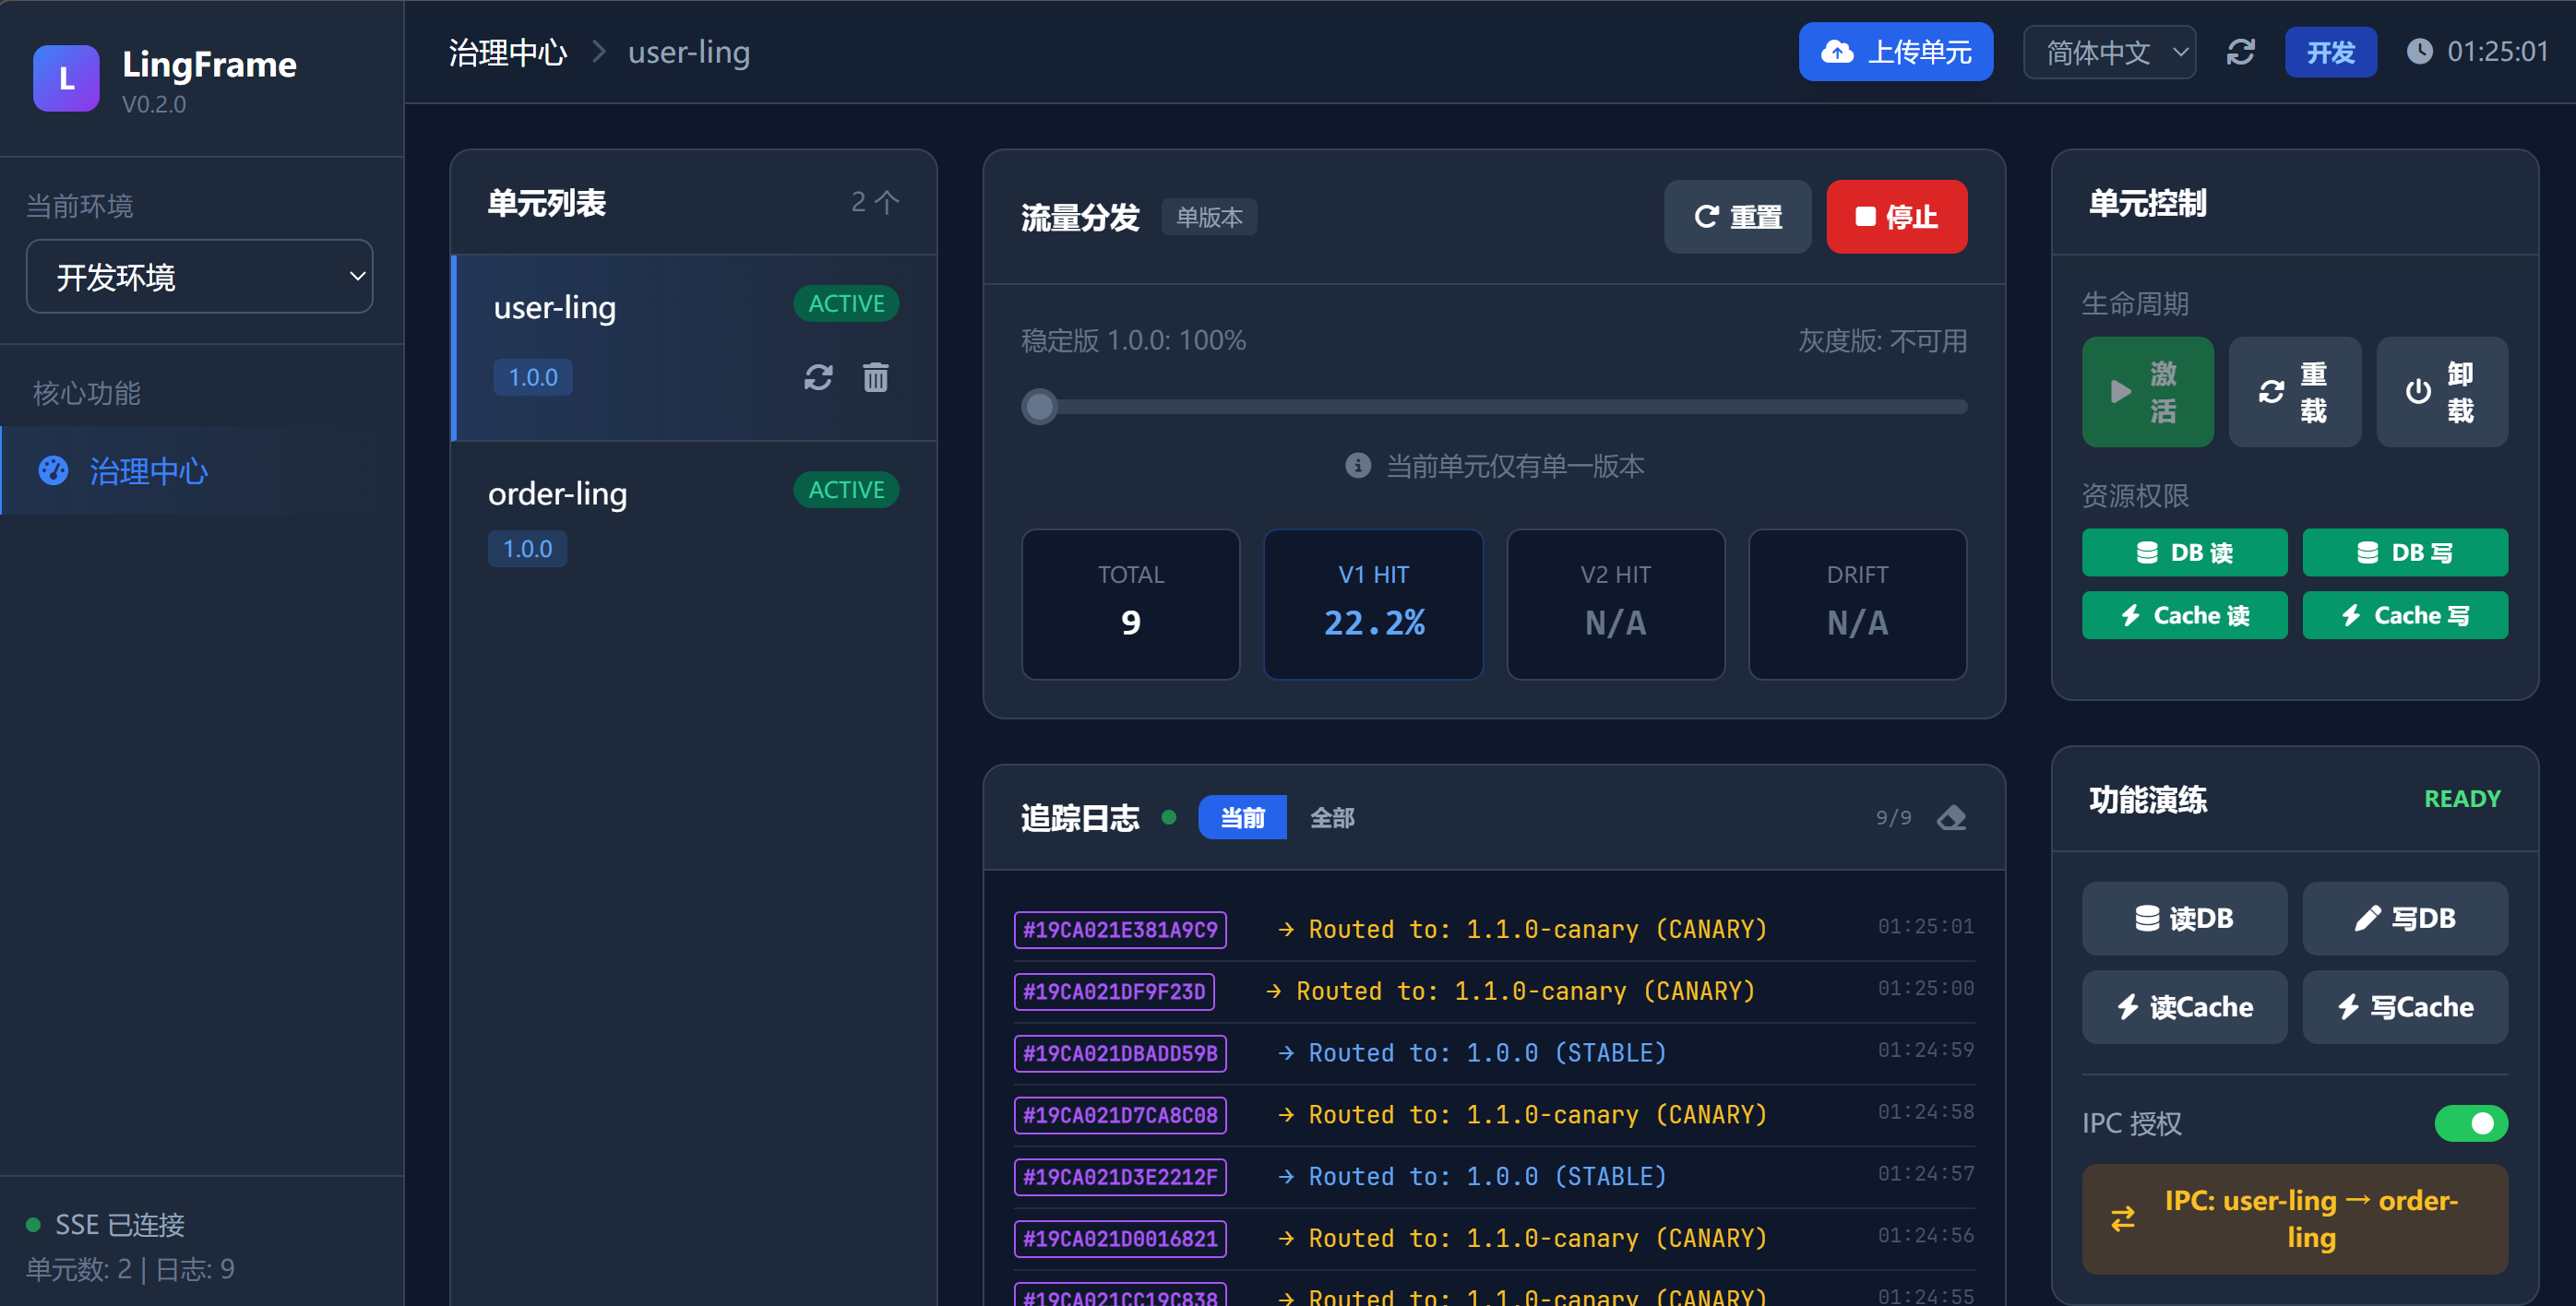Click the breadcrumb chevron separator
2576x1306 pixels.
(x=598, y=51)
